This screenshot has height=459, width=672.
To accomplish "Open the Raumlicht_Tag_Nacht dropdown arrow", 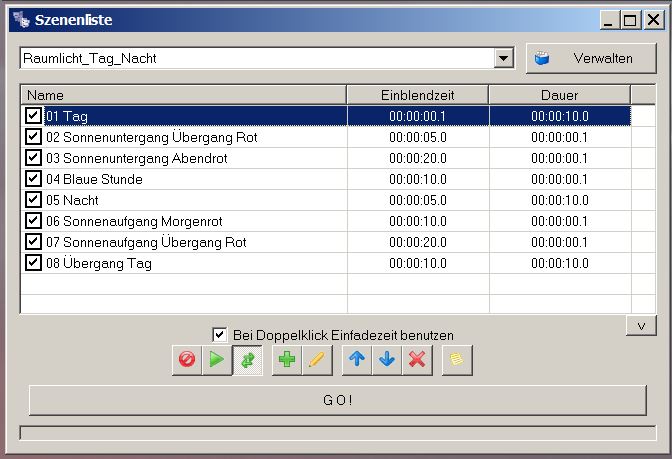I will (504, 59).
